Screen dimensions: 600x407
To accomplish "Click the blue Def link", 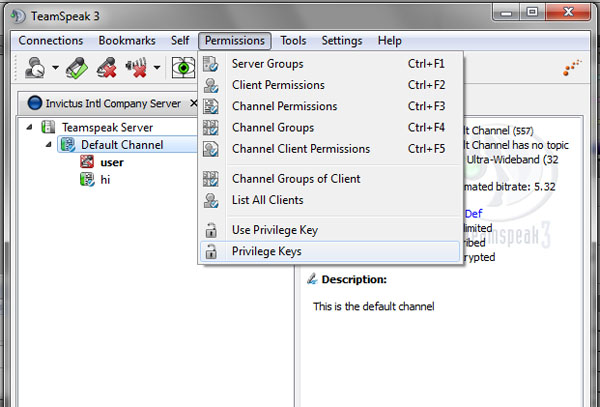I will tap(474, 213).
